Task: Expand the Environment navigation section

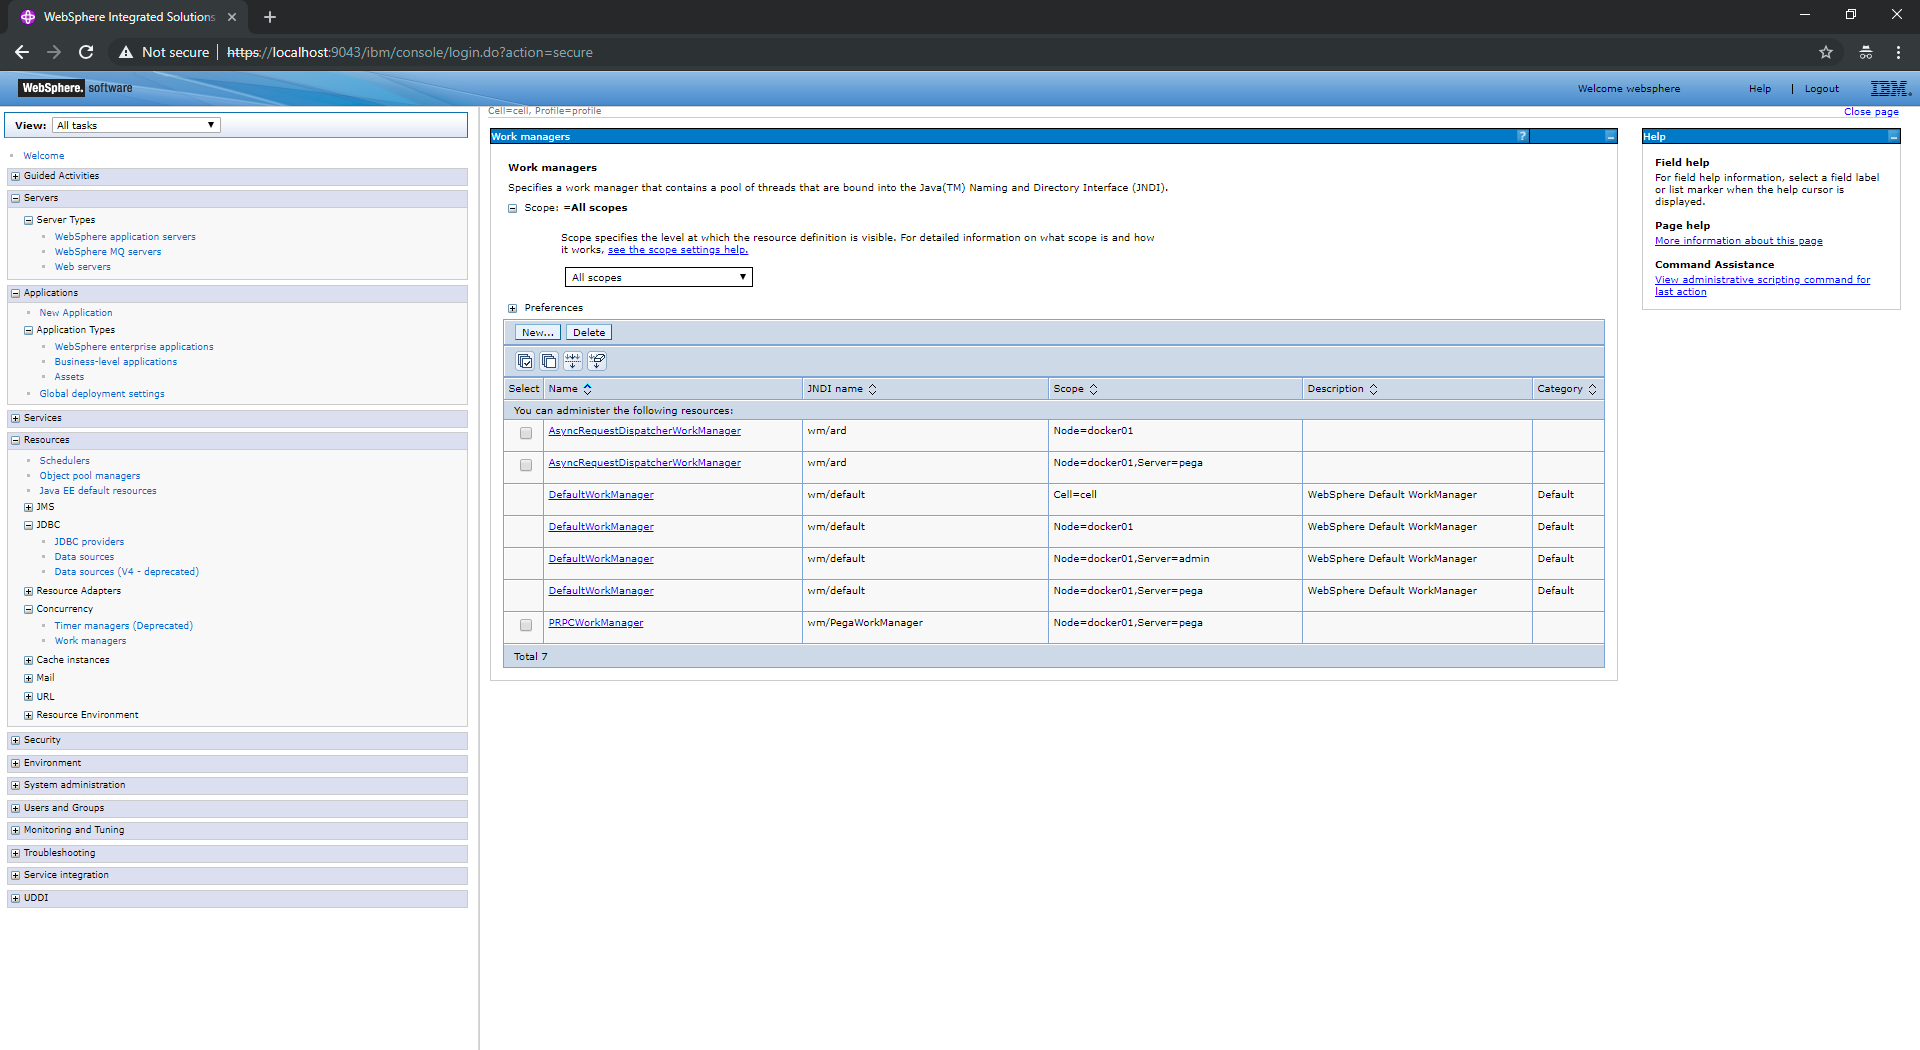Action: [x=15, y=763]
